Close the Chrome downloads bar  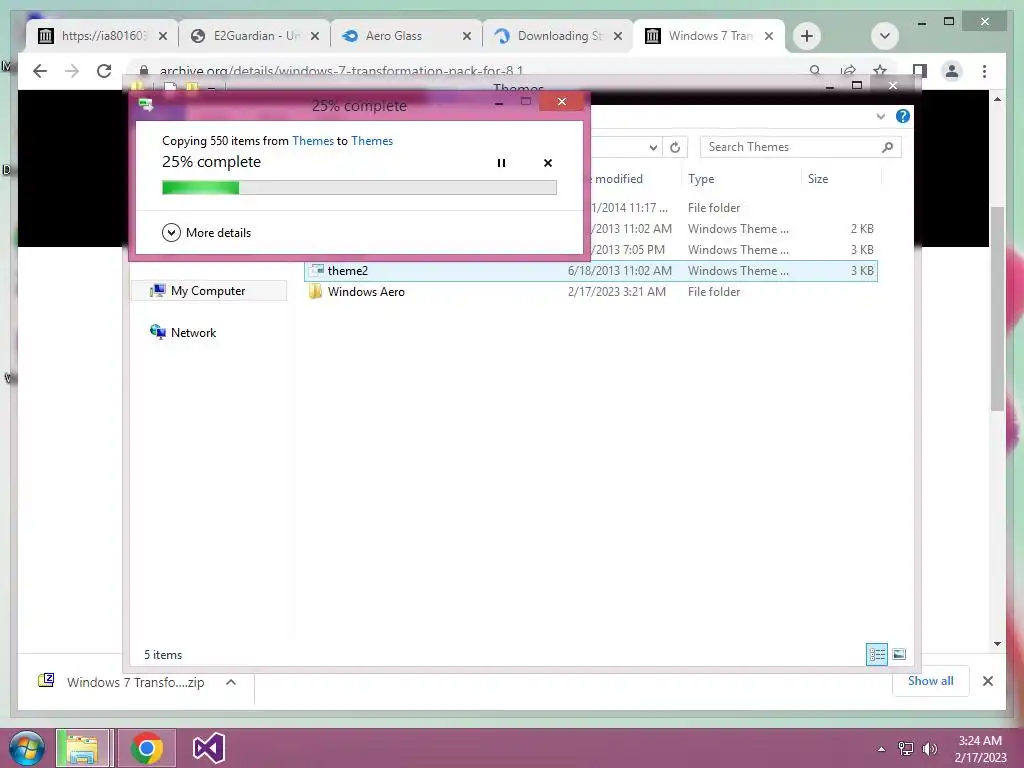pyautogui.click(x=987, y=681)
